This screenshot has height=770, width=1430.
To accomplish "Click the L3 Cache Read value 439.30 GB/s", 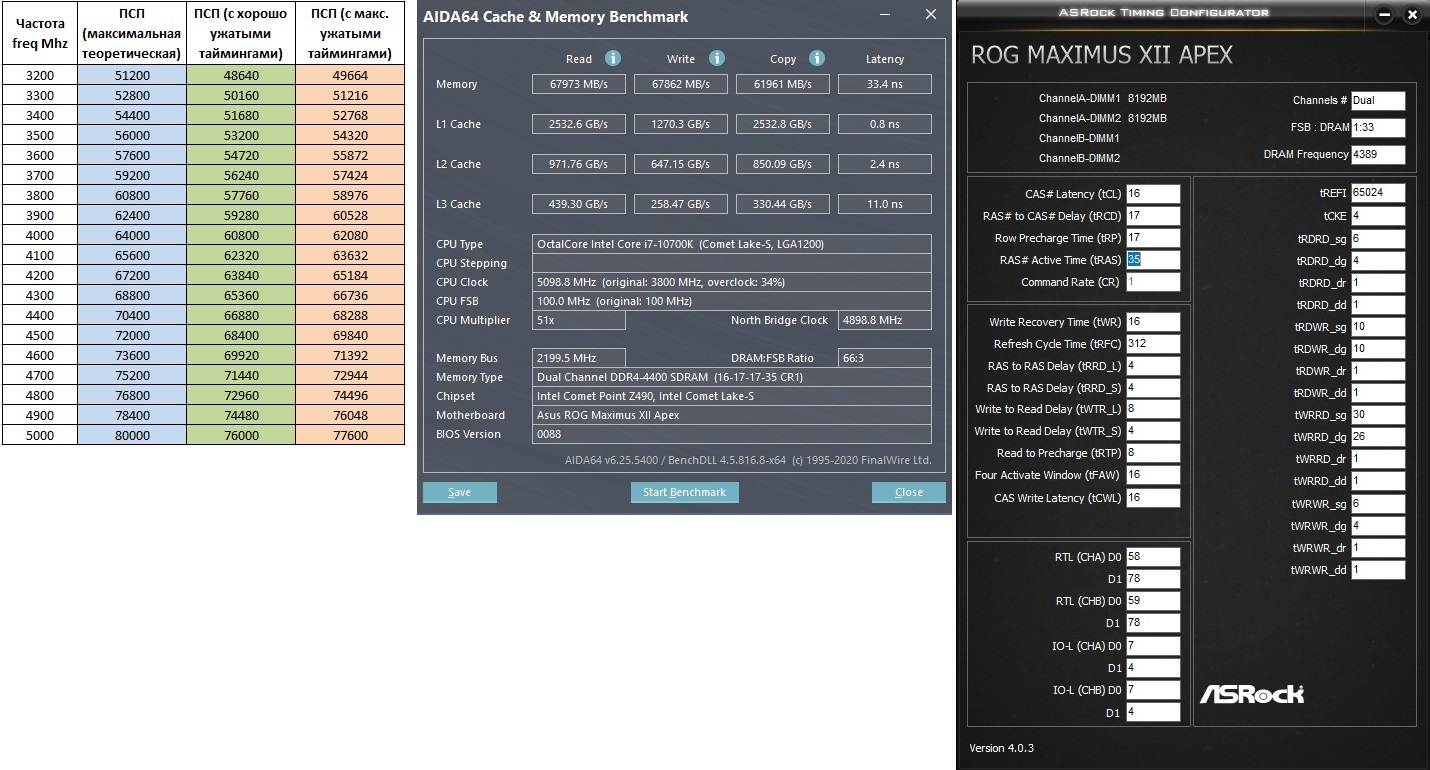I will tap(579, 204).
